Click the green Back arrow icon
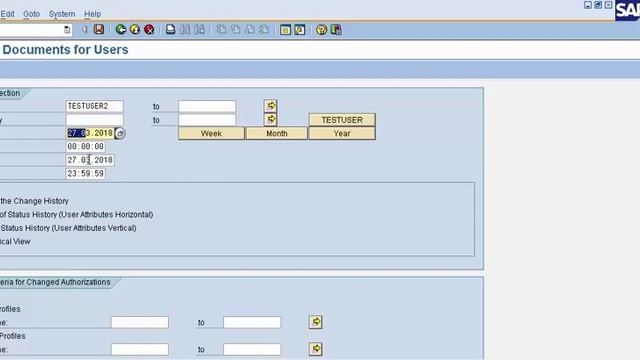This screenshot has width=640, height=360. [x=120, y=29]
